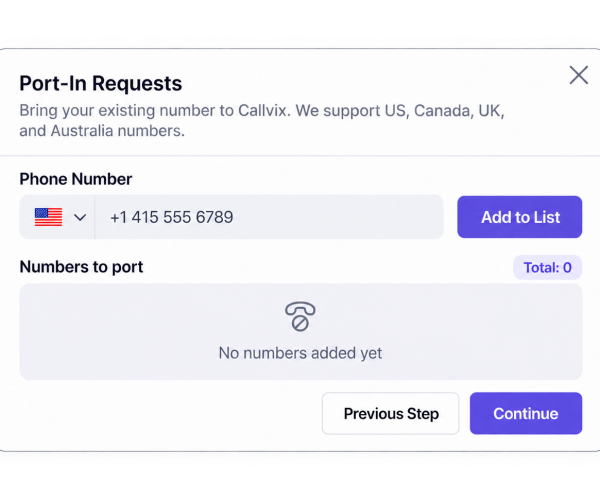
Task: Click the description line mentioning Callvix
Action: [x=262, y=111]
